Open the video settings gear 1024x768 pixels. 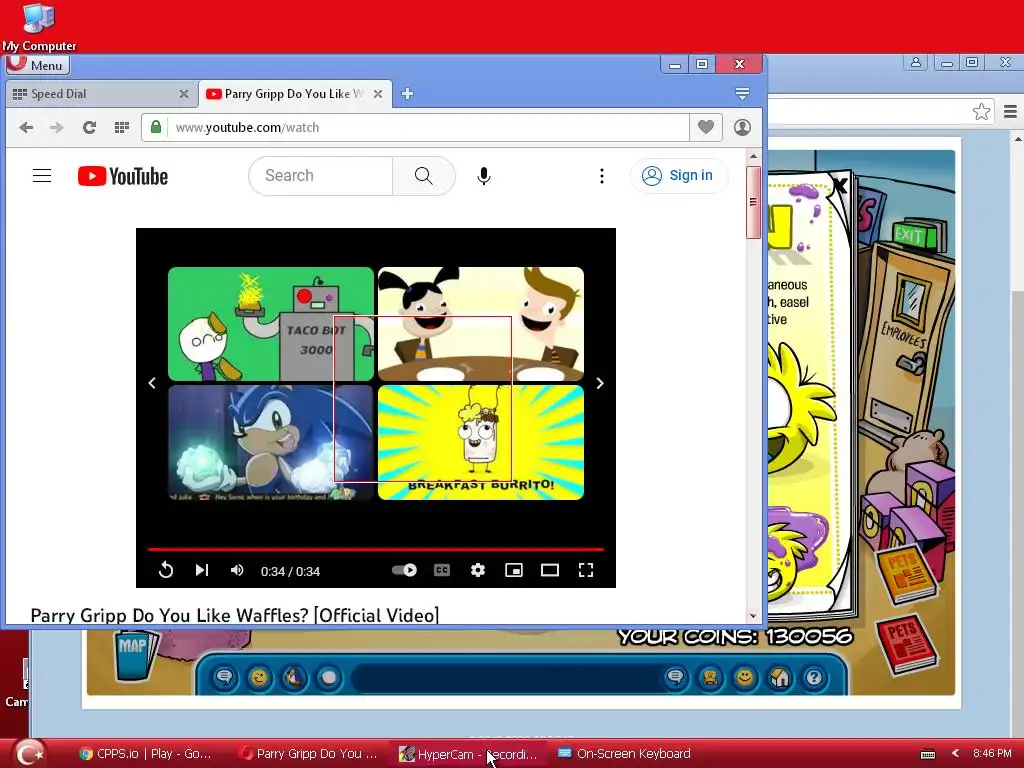(478, 570)
